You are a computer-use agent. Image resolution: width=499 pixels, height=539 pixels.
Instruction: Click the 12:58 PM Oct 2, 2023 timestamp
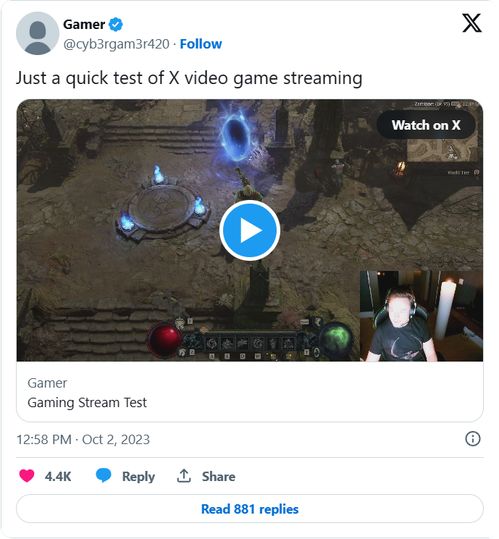[x=83, y=439]
